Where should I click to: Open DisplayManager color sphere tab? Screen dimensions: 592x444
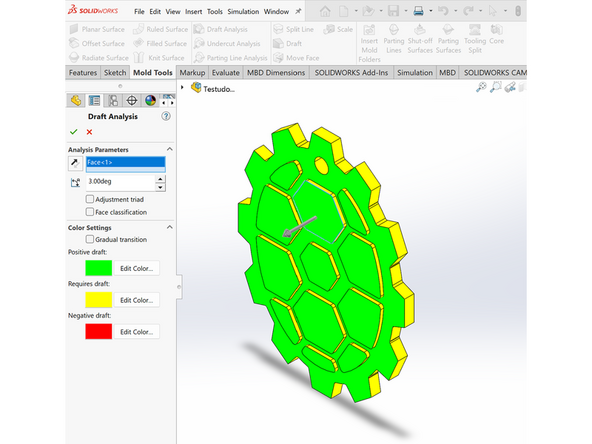click(150, 100)
